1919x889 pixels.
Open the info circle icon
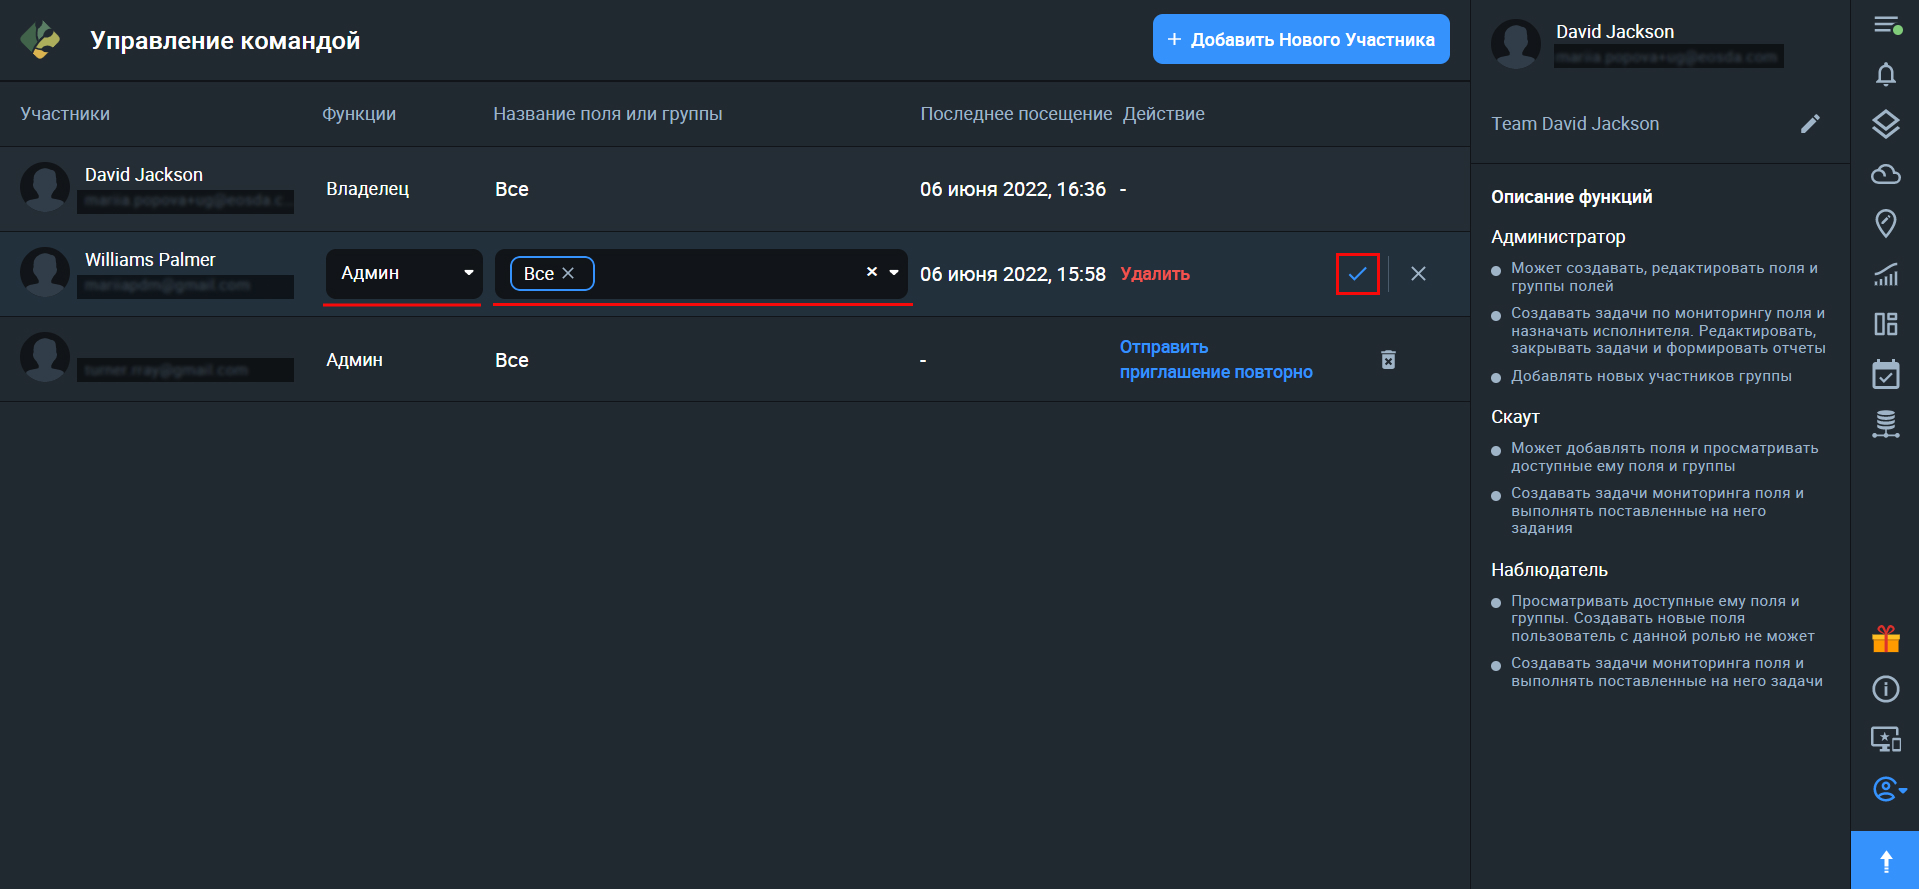pos(1885,689)
